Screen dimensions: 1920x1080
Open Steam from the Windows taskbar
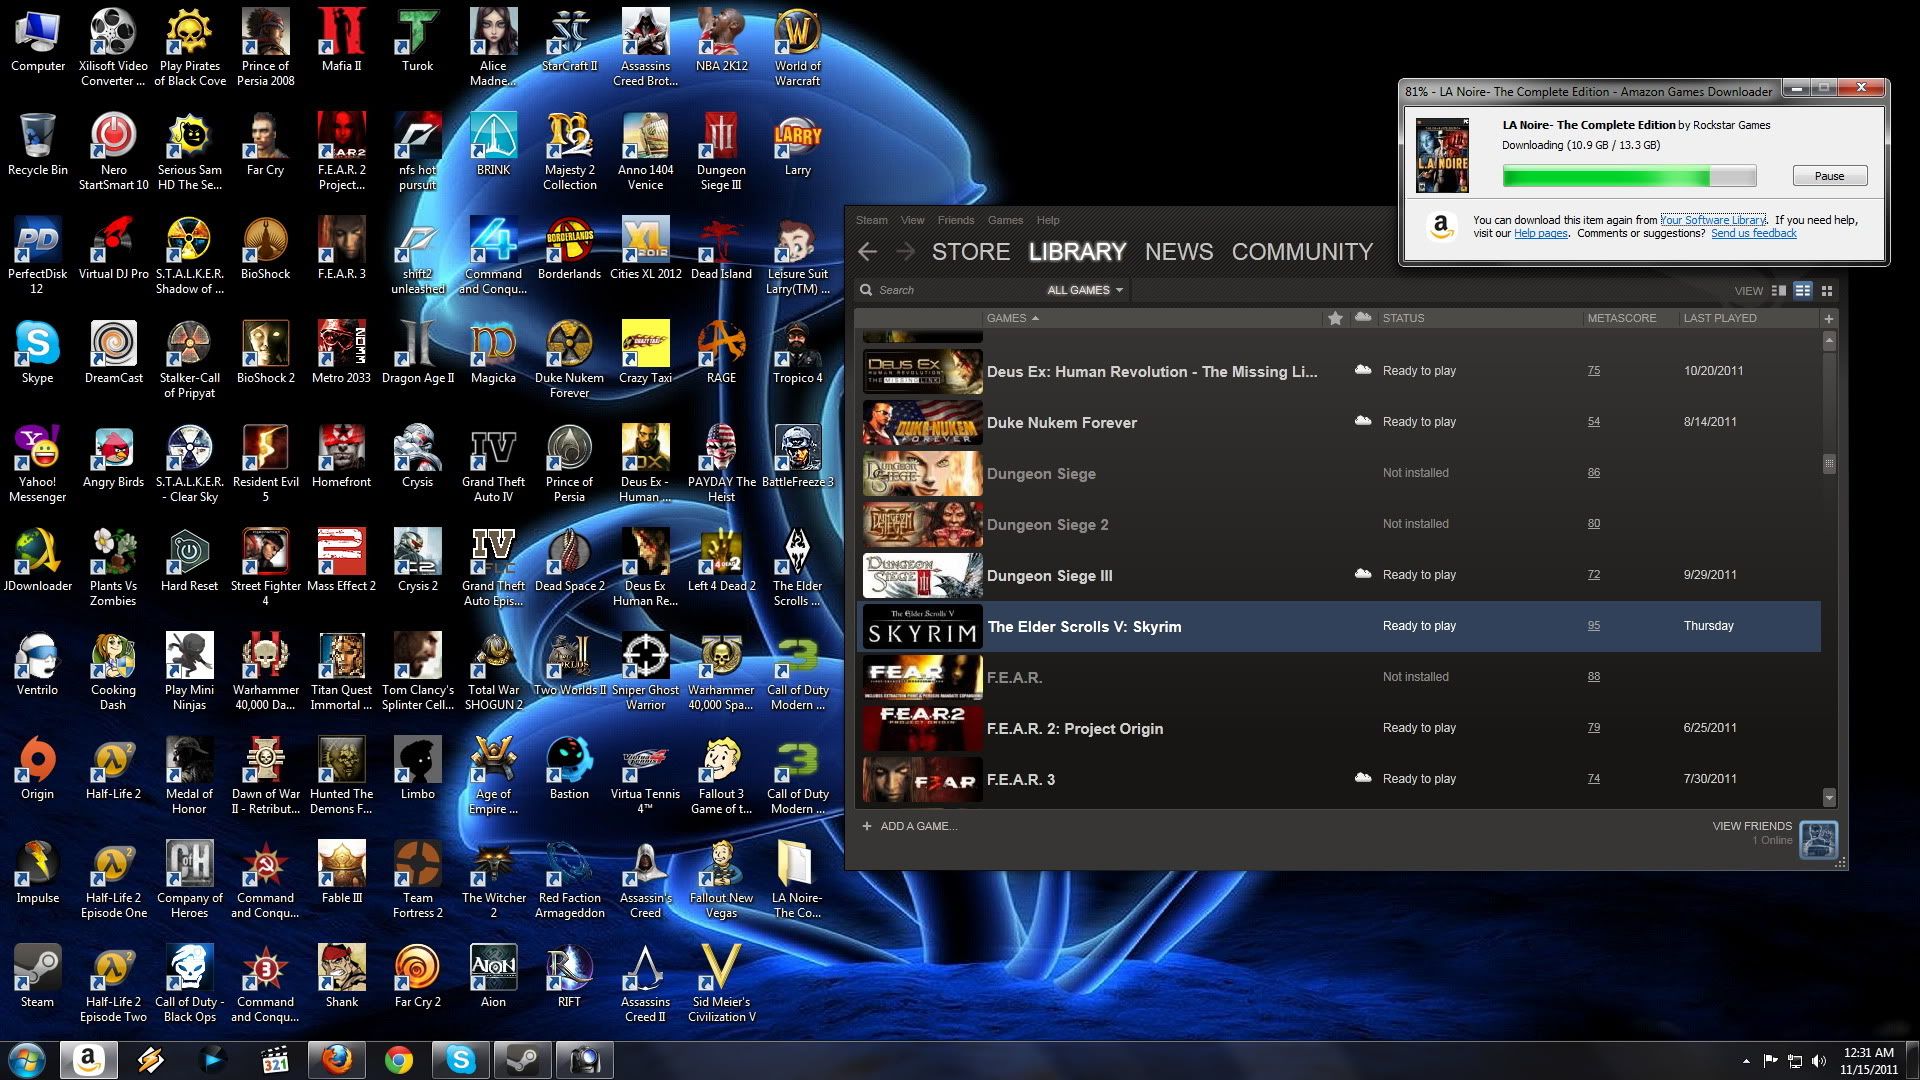tap(523, 1060)
